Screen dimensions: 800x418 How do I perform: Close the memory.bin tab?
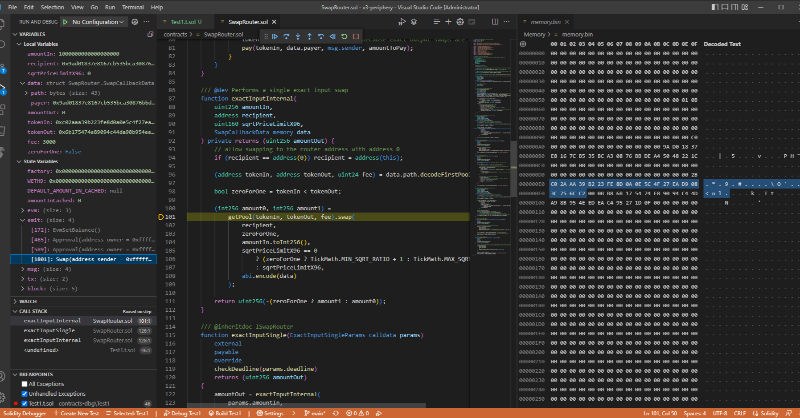pos(566,22)
